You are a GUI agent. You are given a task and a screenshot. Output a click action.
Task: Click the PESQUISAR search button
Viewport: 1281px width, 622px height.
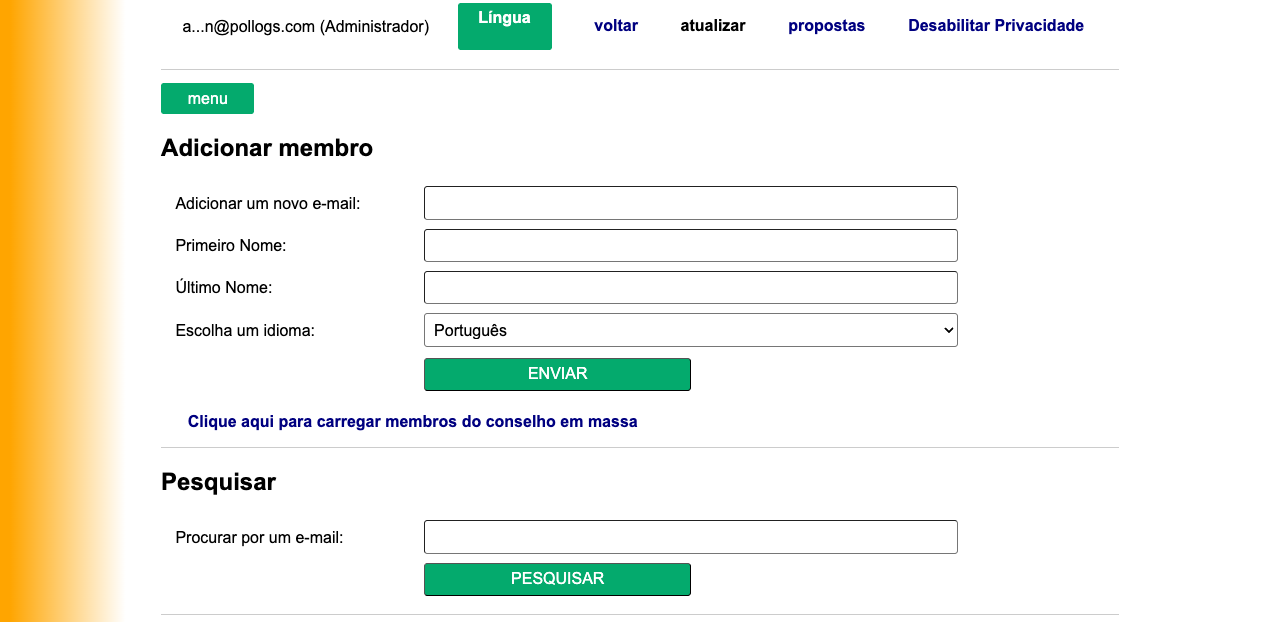point(557,579)
